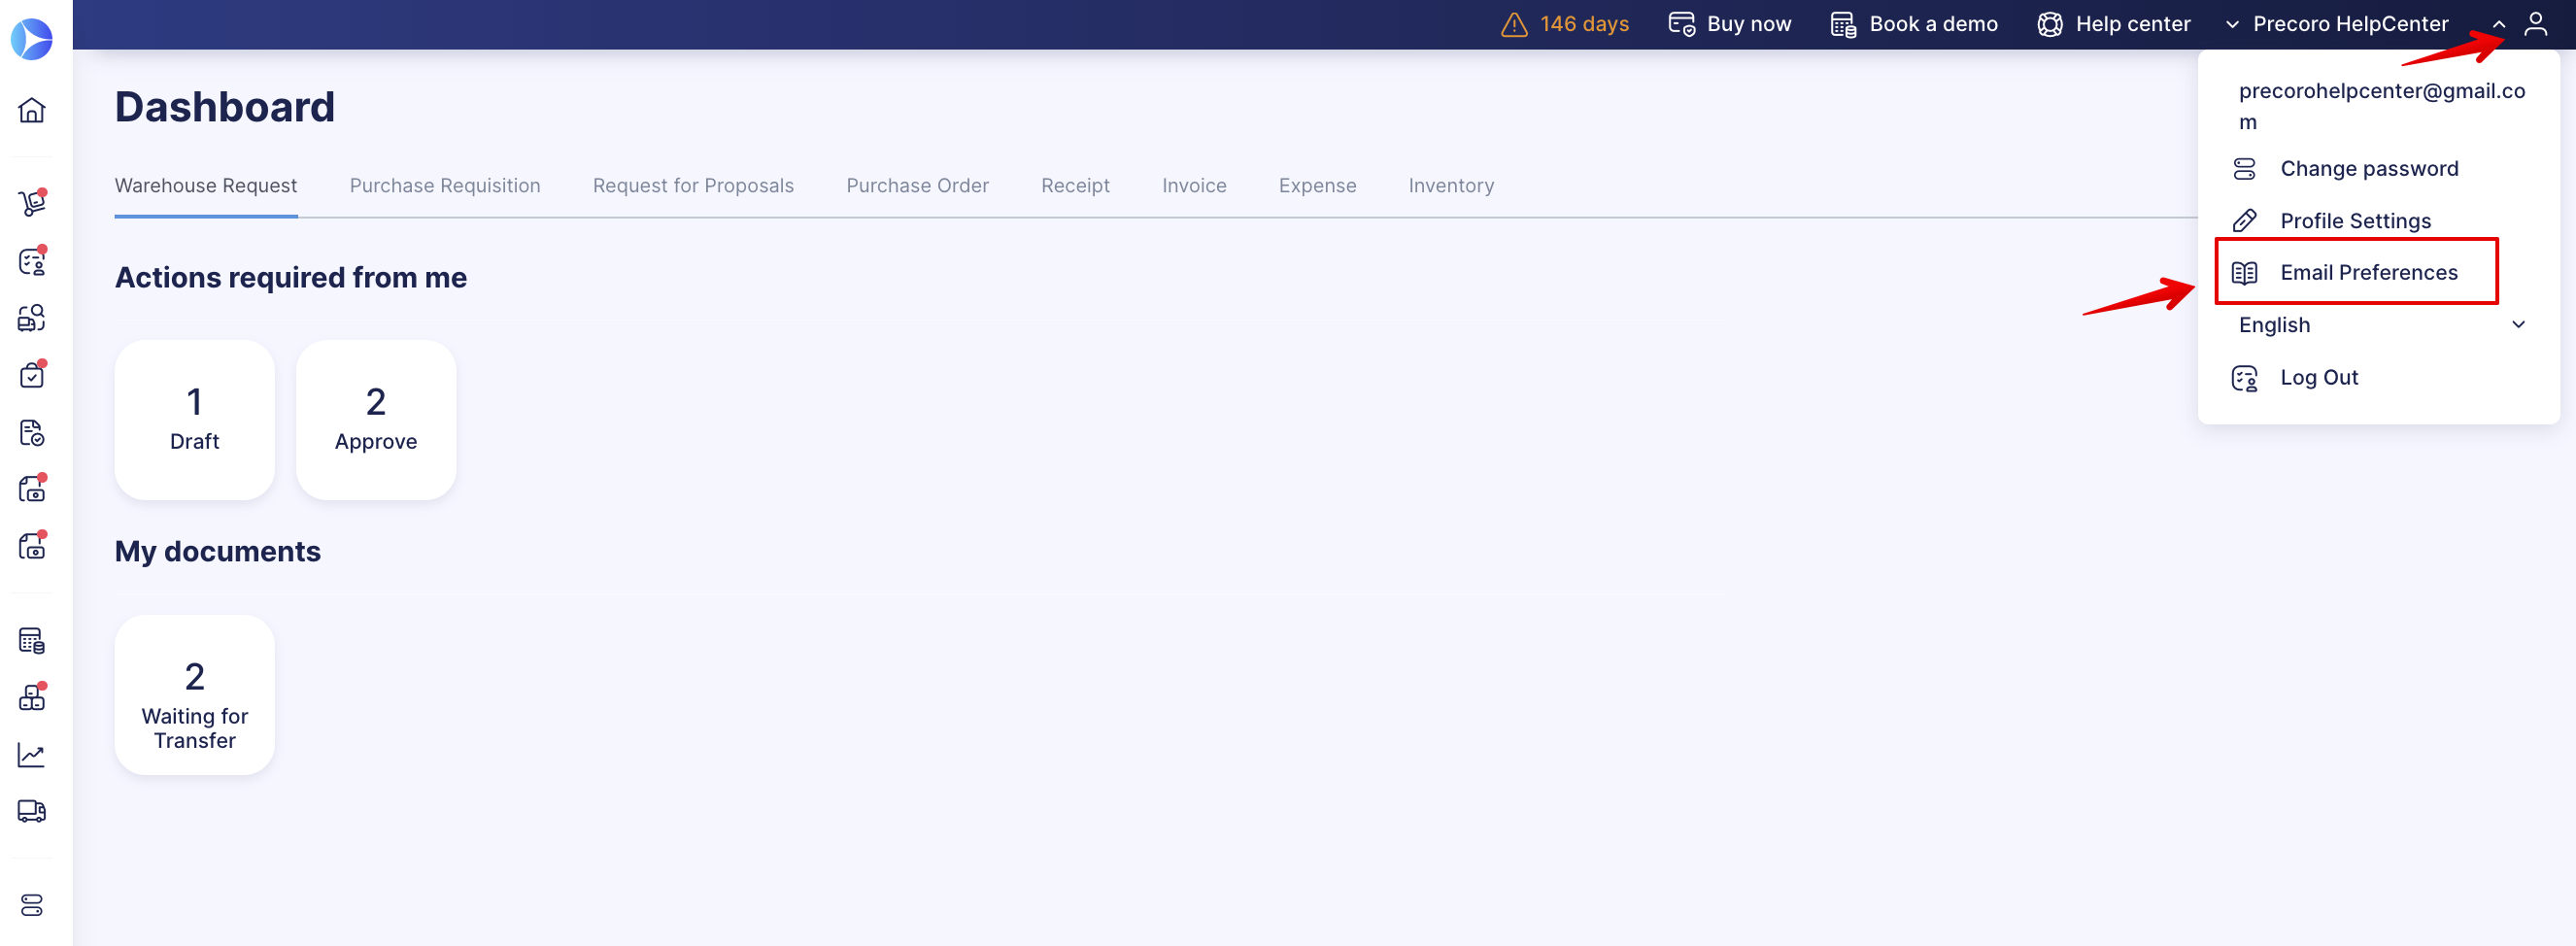Click the Profile Settings pencil icon
The image size is (2576, 946).
2244,221
